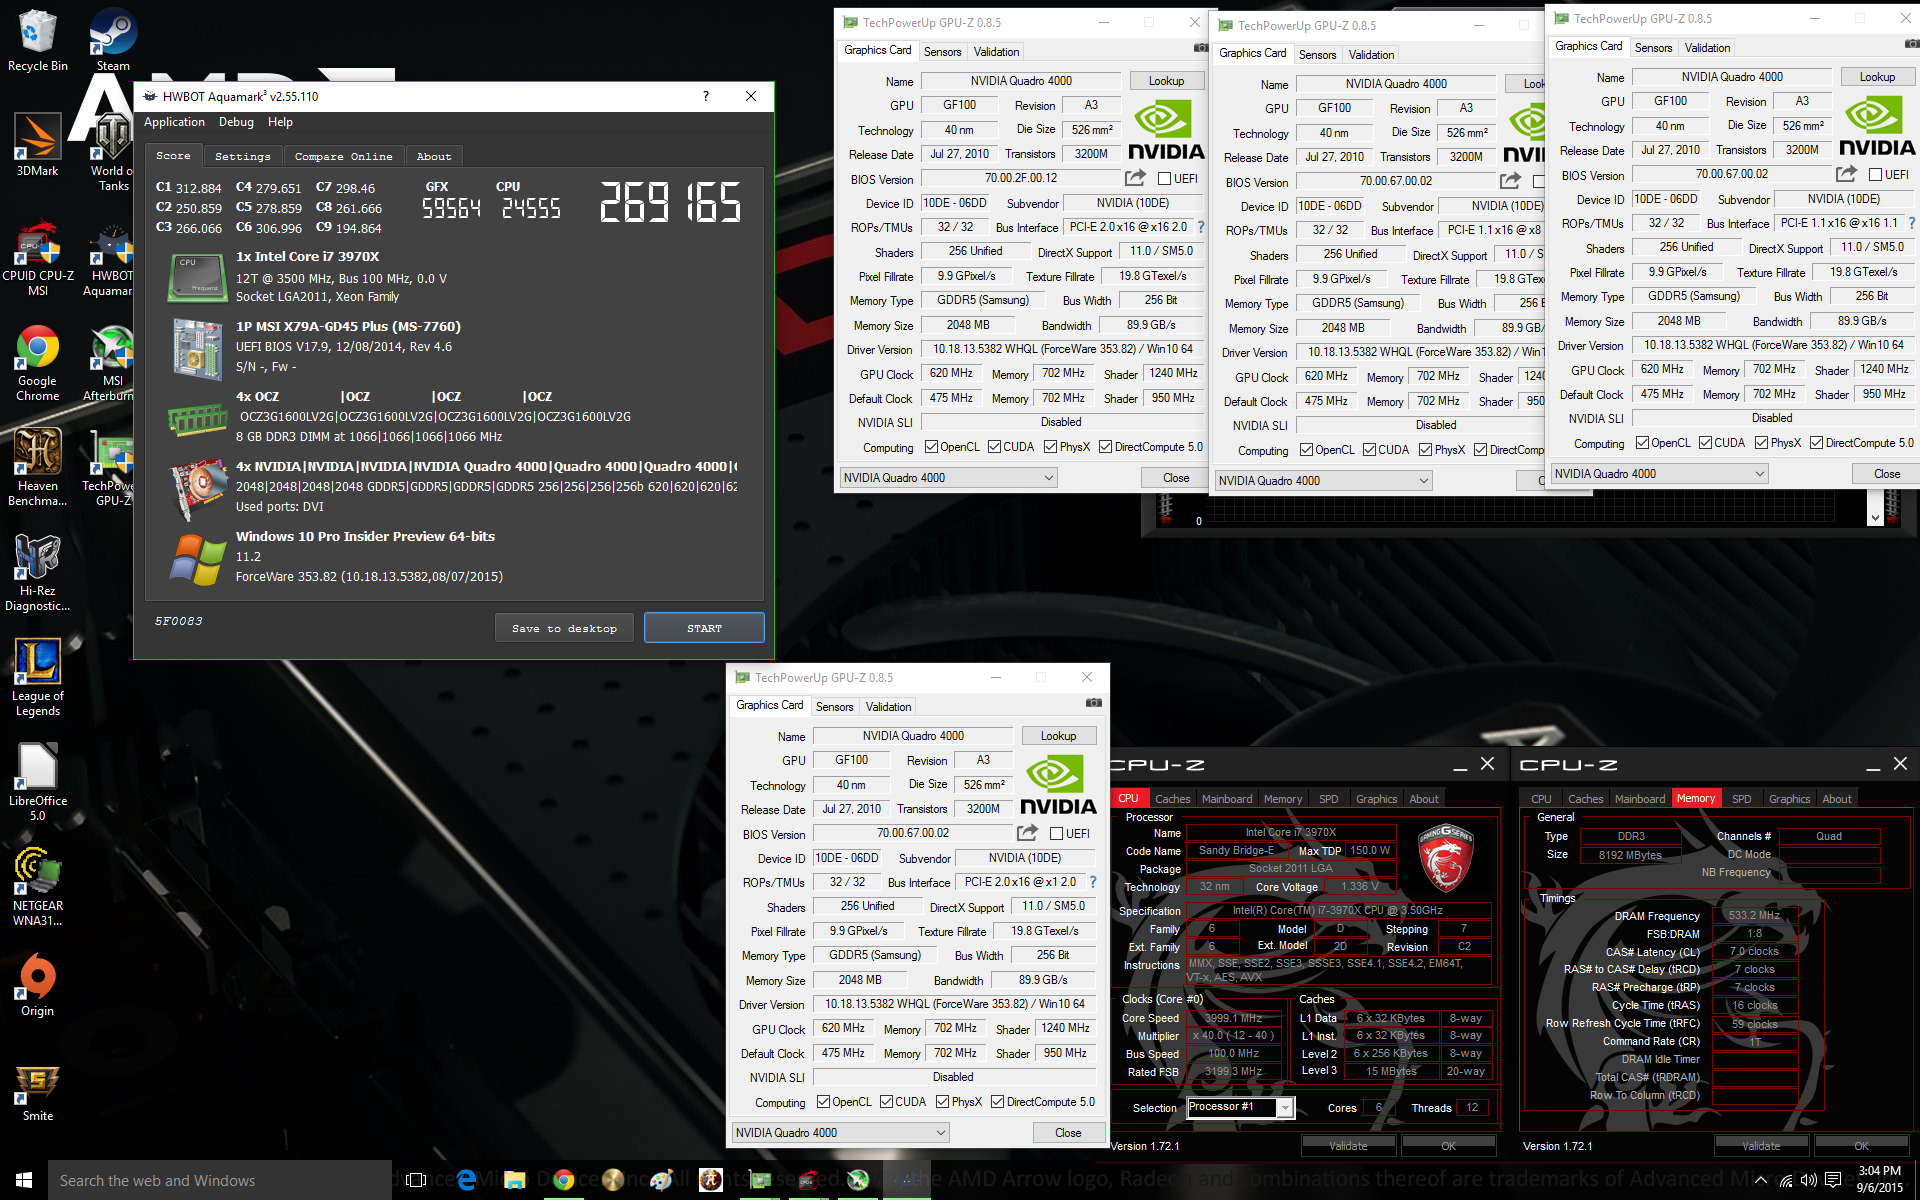The width and height of the screenshot is (1920, 1200).
Task: Open SPD tab in right CPU-Z window
Action: point(1741,798)
